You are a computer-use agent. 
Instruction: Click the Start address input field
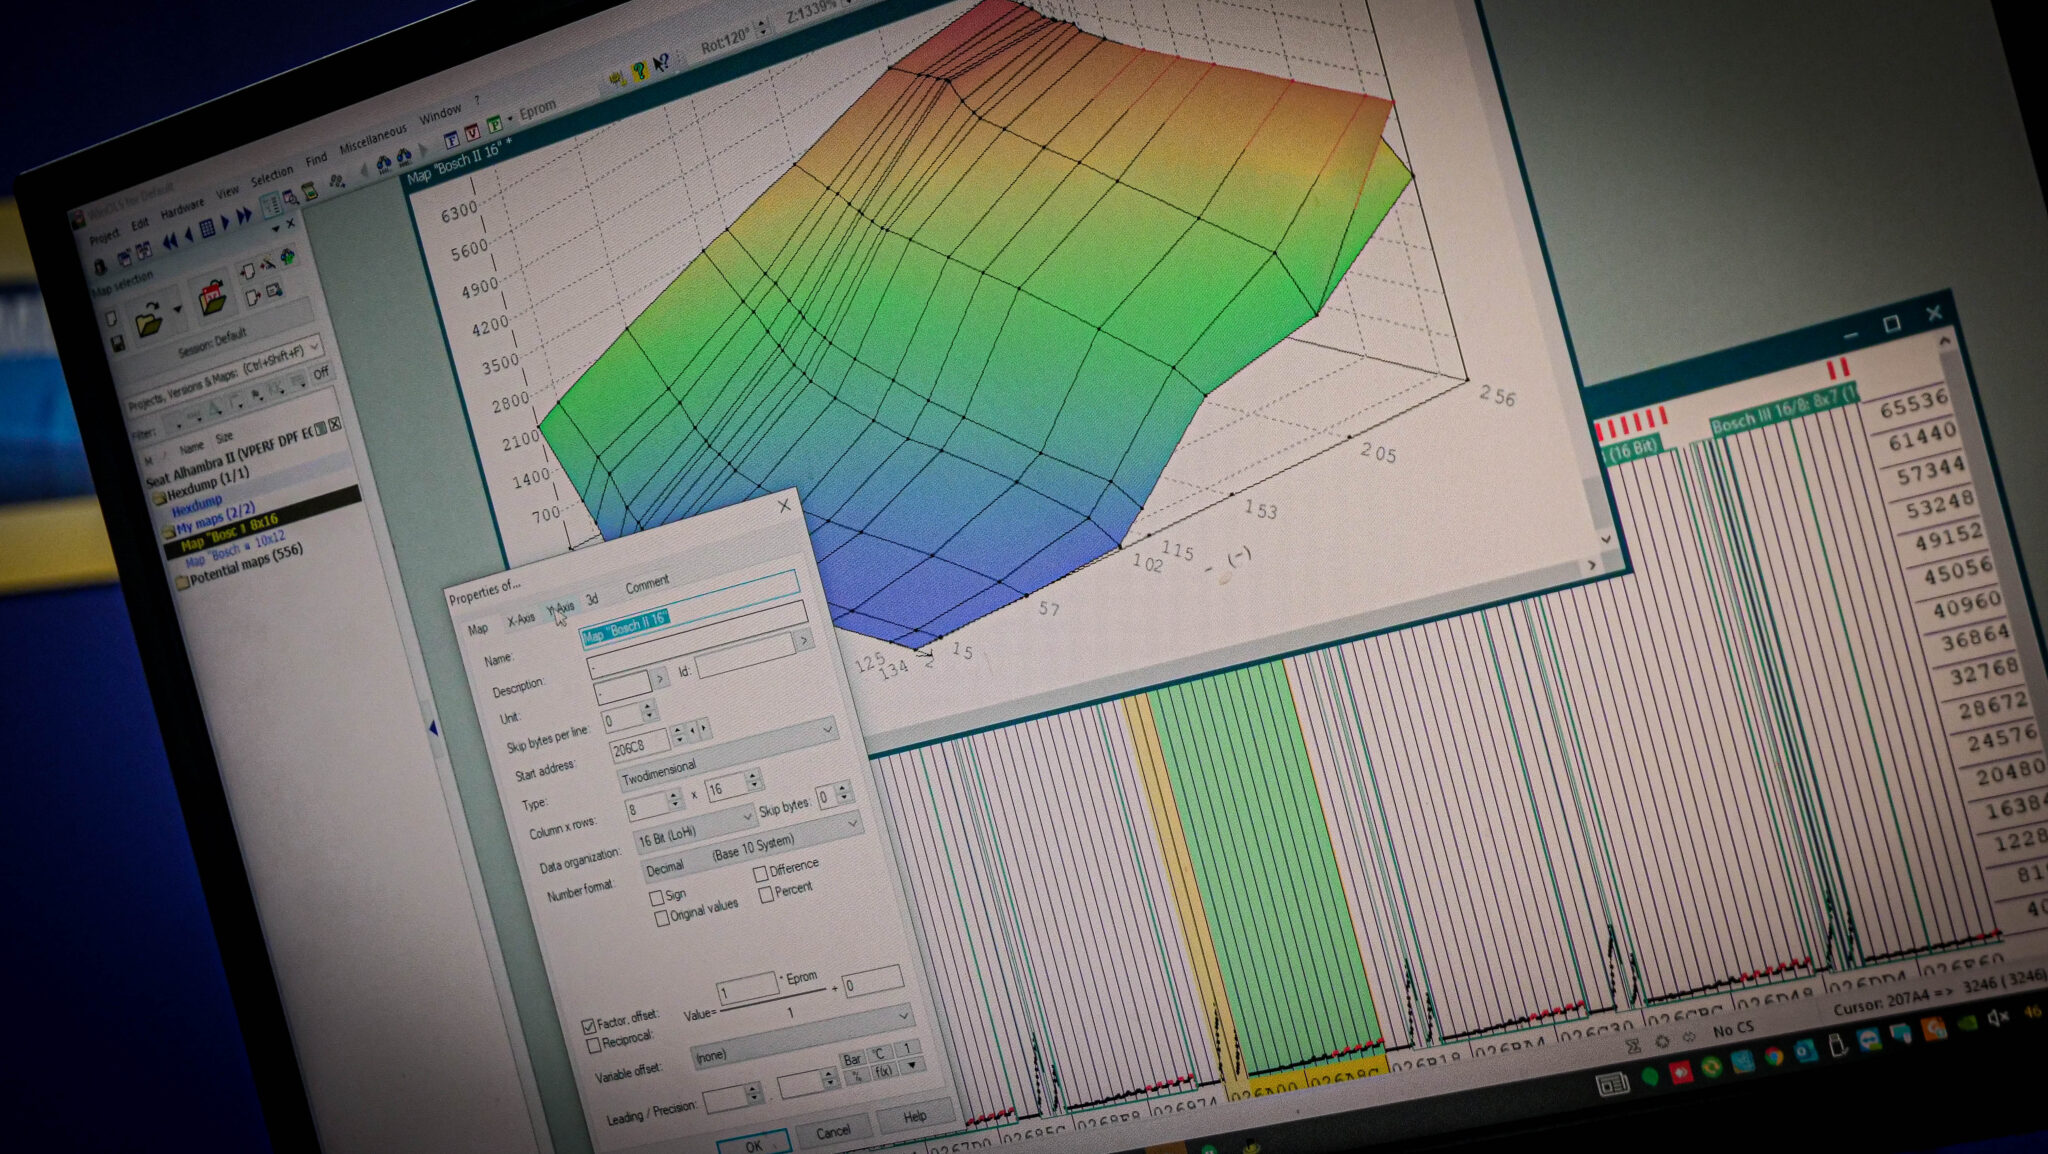pos(638,746)
